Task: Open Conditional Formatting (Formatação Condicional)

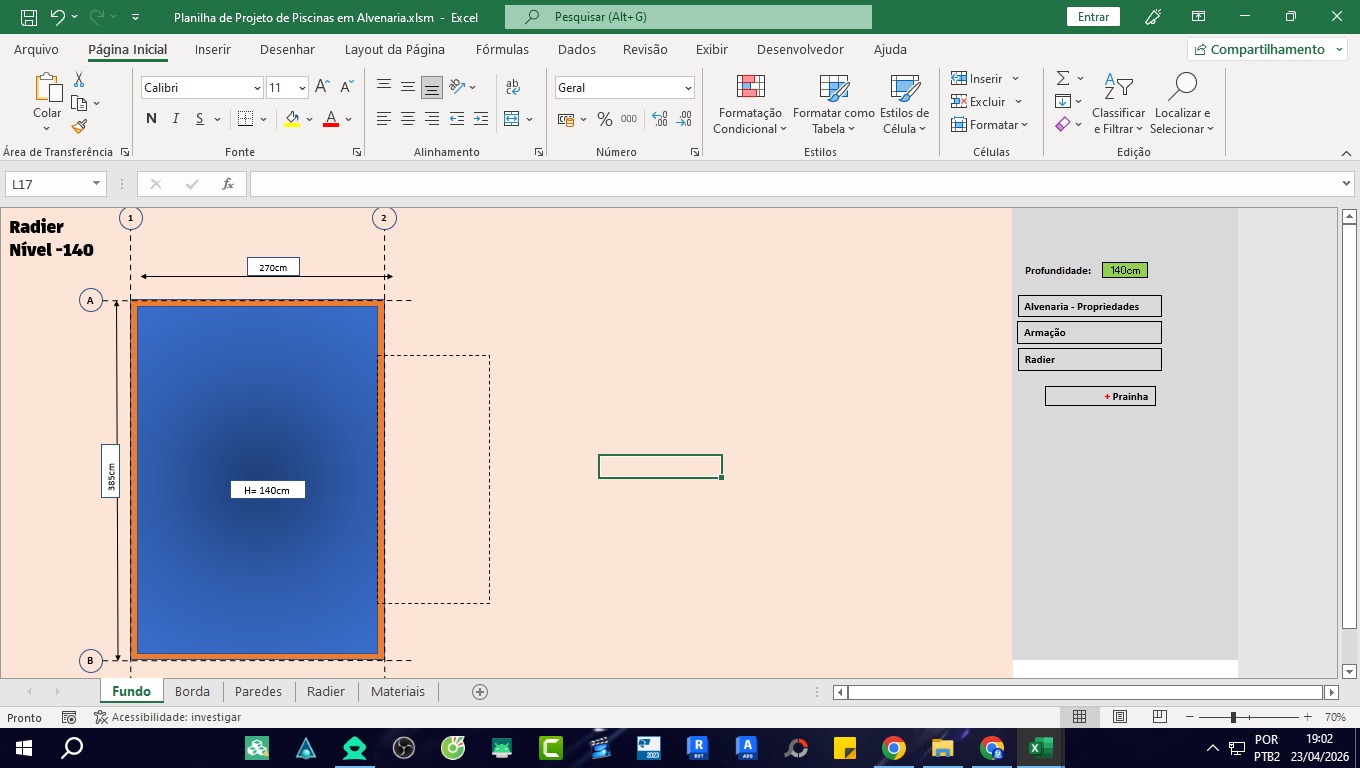Action: click(751, 105)
